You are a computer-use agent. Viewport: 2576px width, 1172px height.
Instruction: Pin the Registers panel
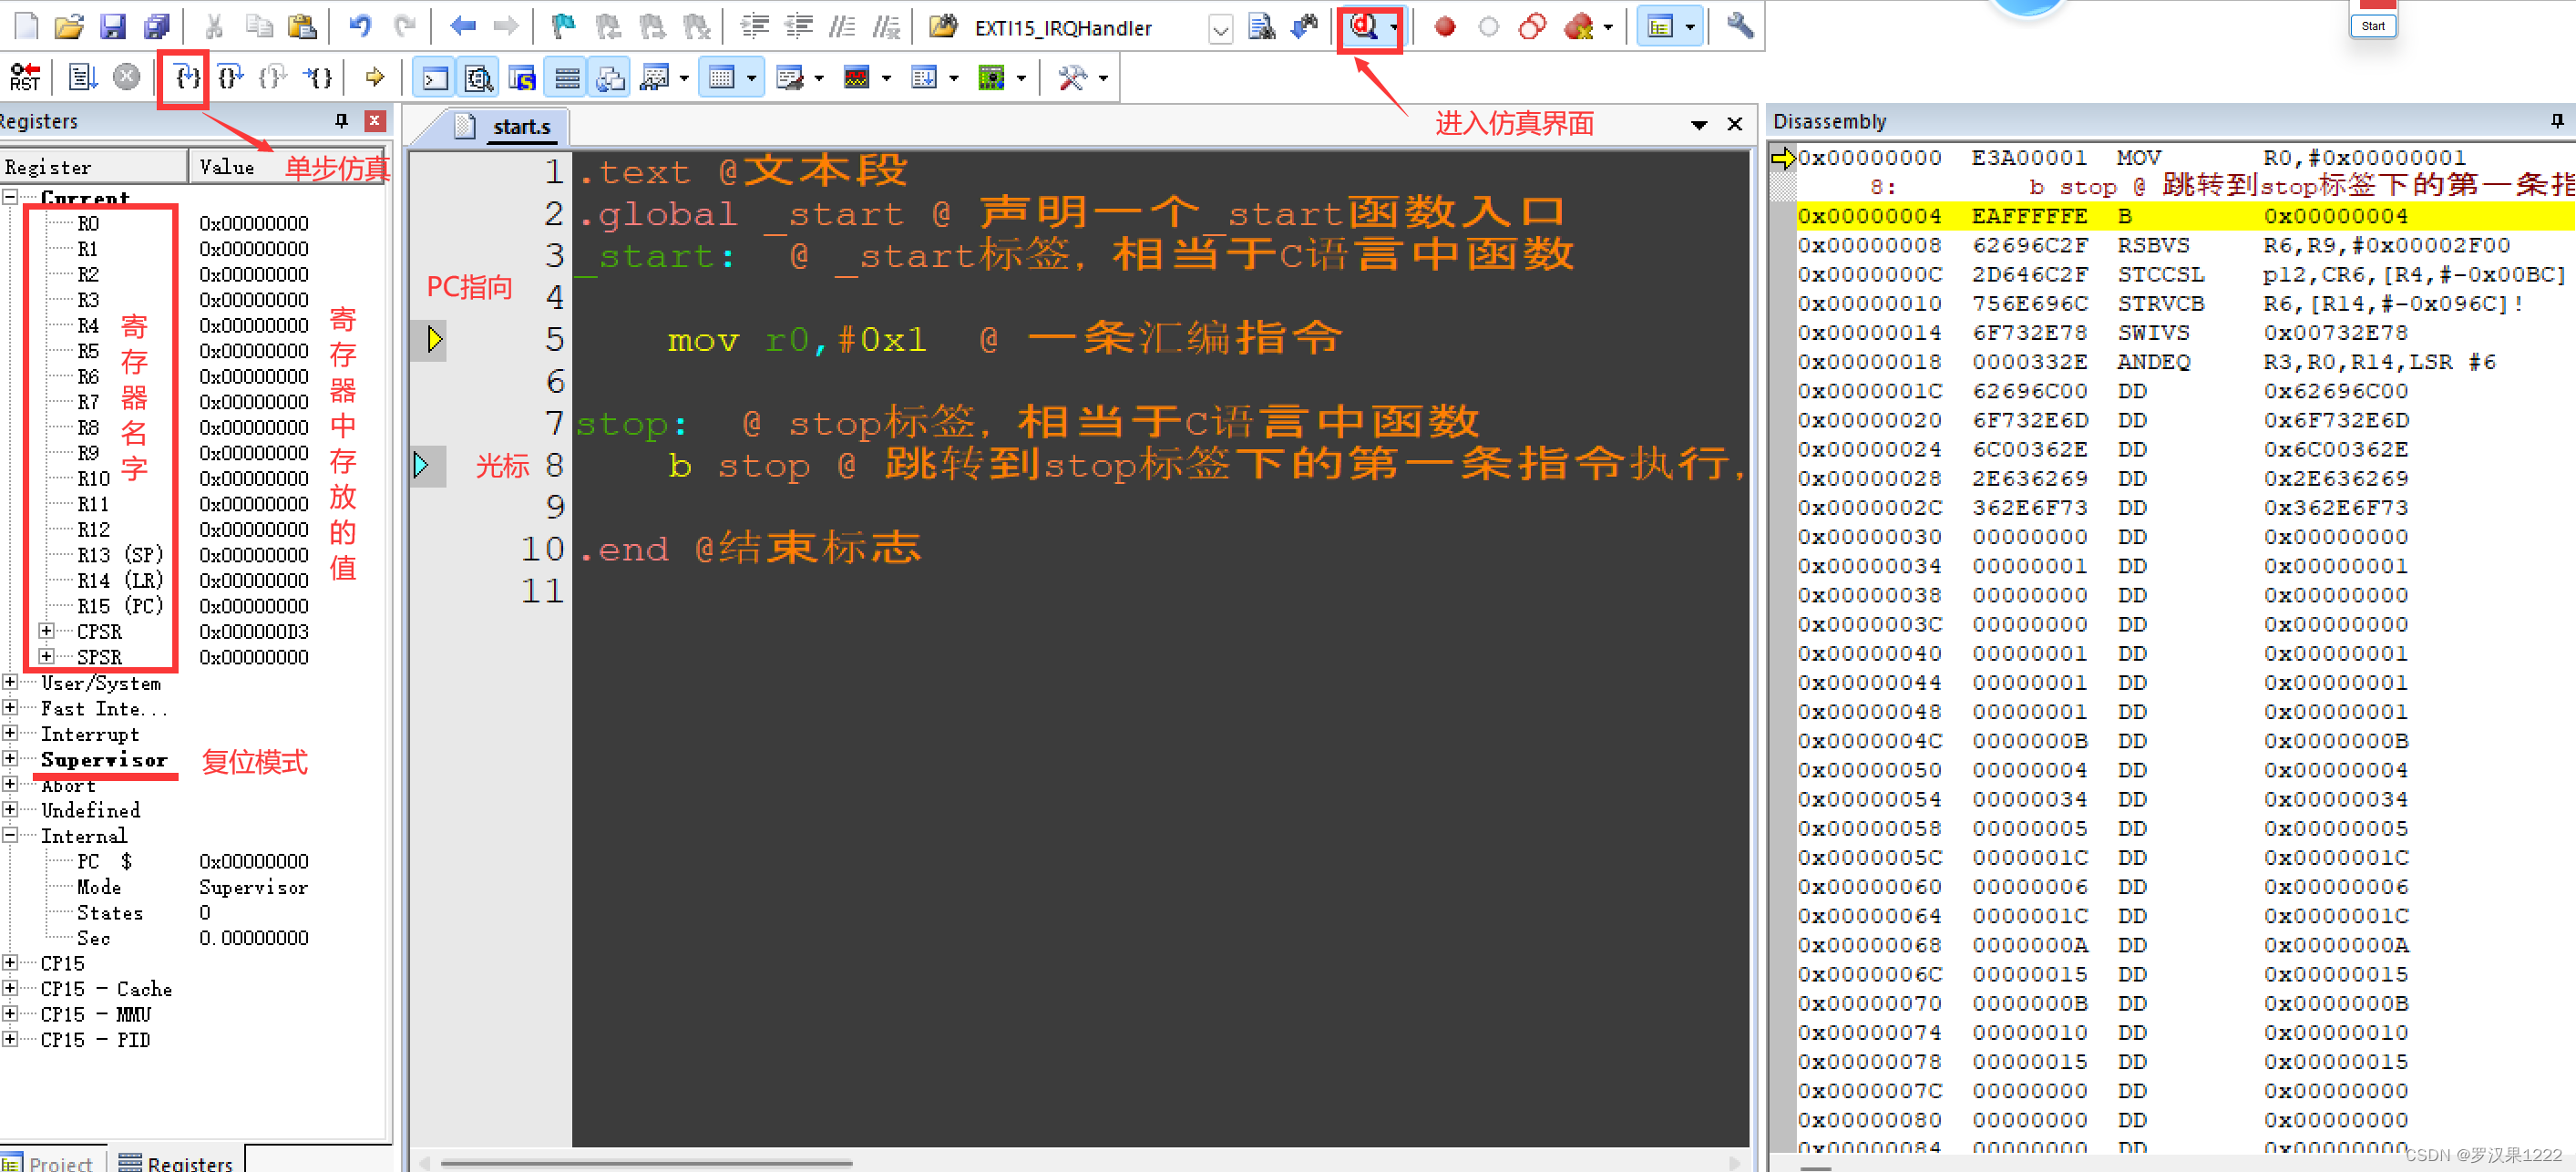point(341,121)
